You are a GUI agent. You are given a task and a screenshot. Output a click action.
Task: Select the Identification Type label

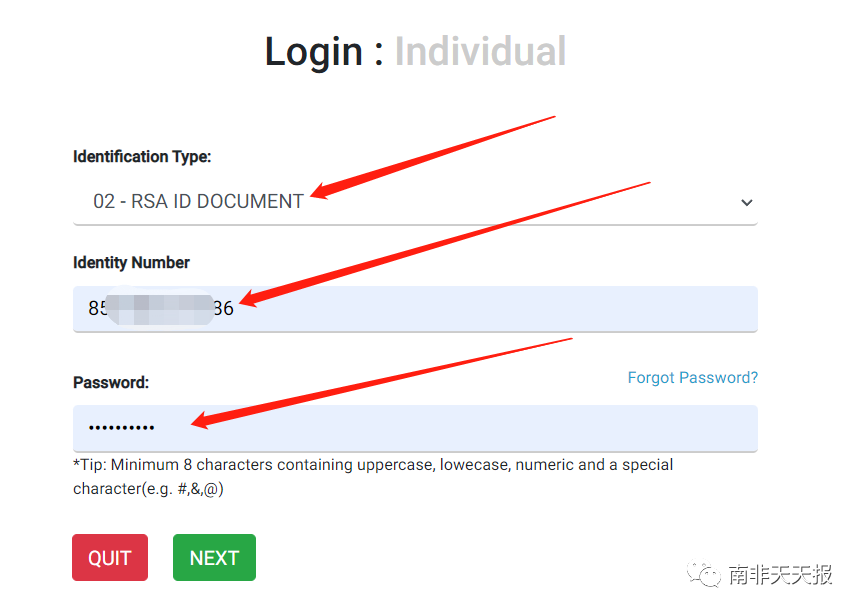click(x=142, y=157)
